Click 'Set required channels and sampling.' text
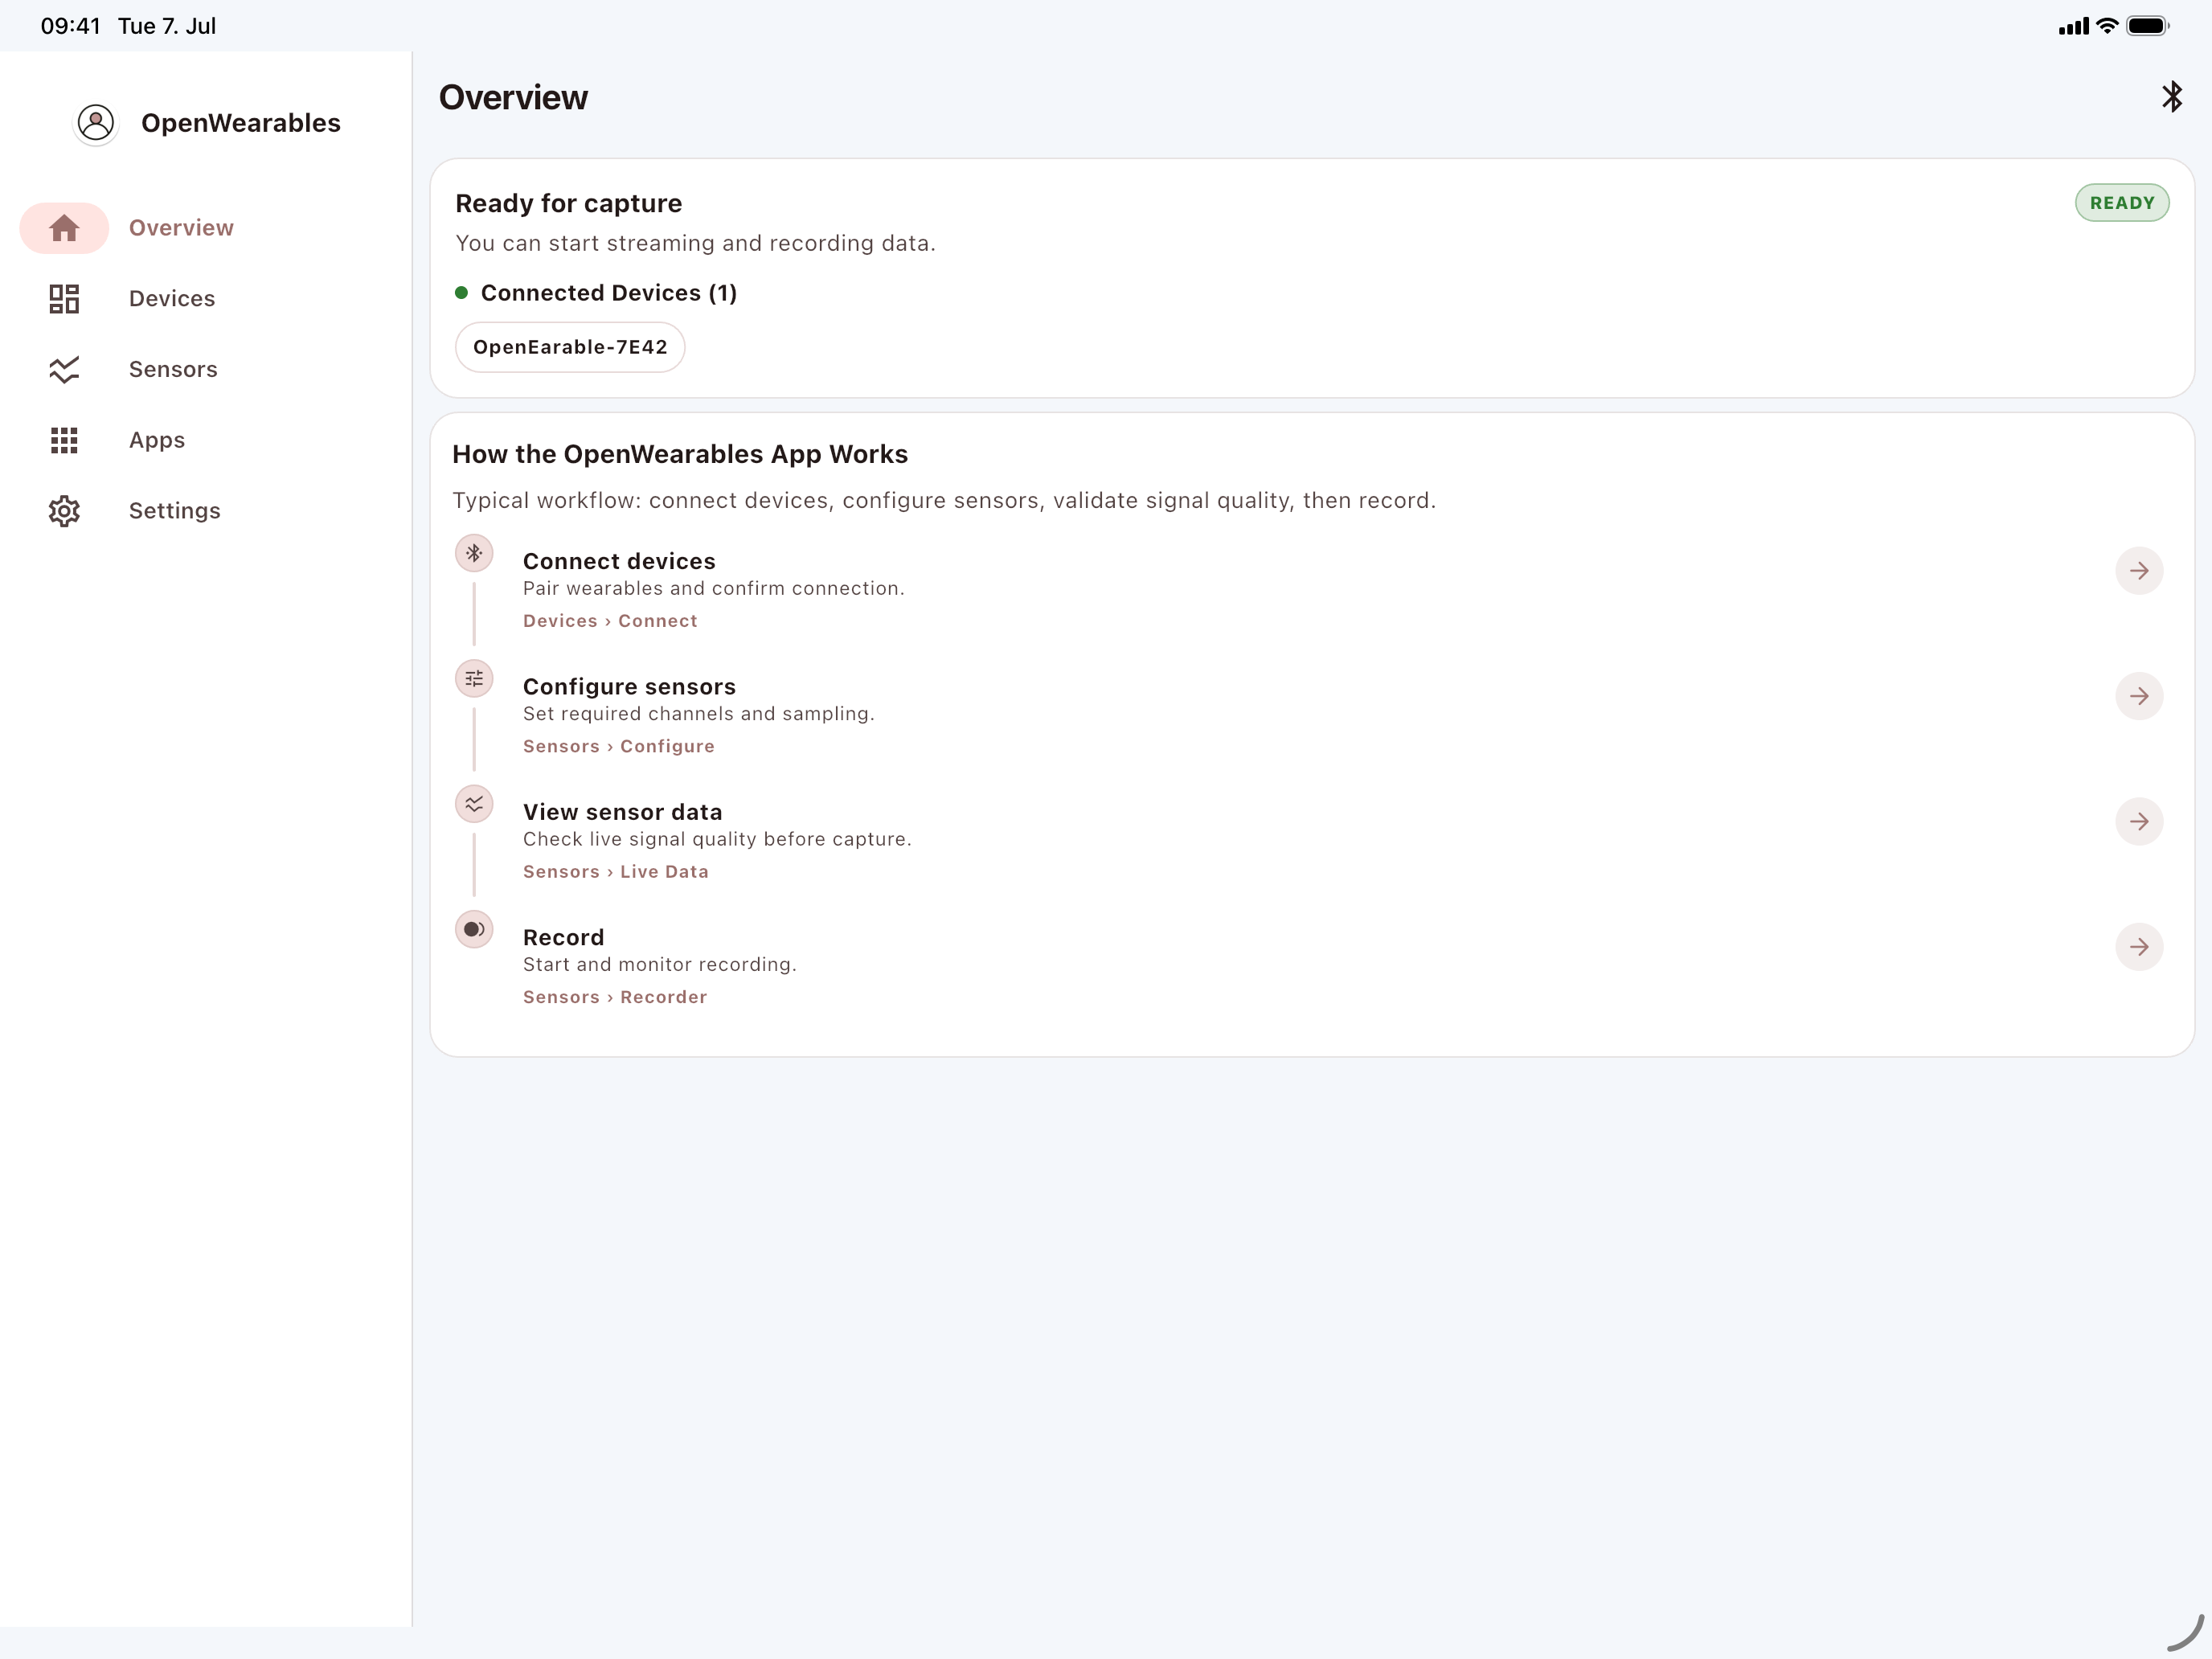This screenshot has height=1659, width=2212. [699, 714]
